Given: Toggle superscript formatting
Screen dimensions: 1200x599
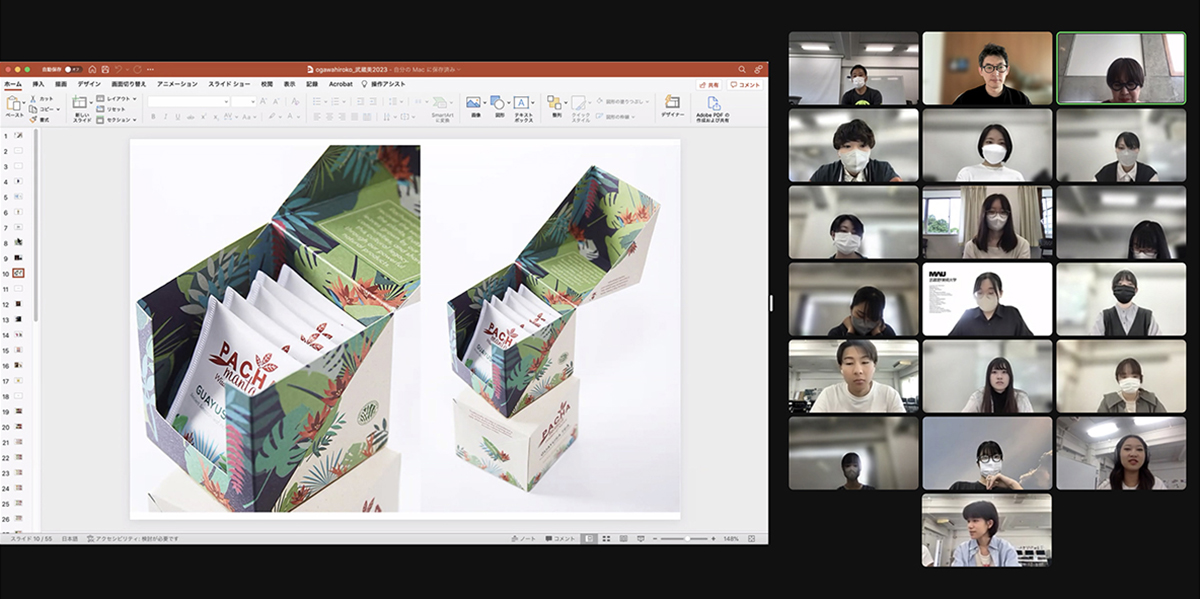Looking at the screenshot, I should [204, 116].
